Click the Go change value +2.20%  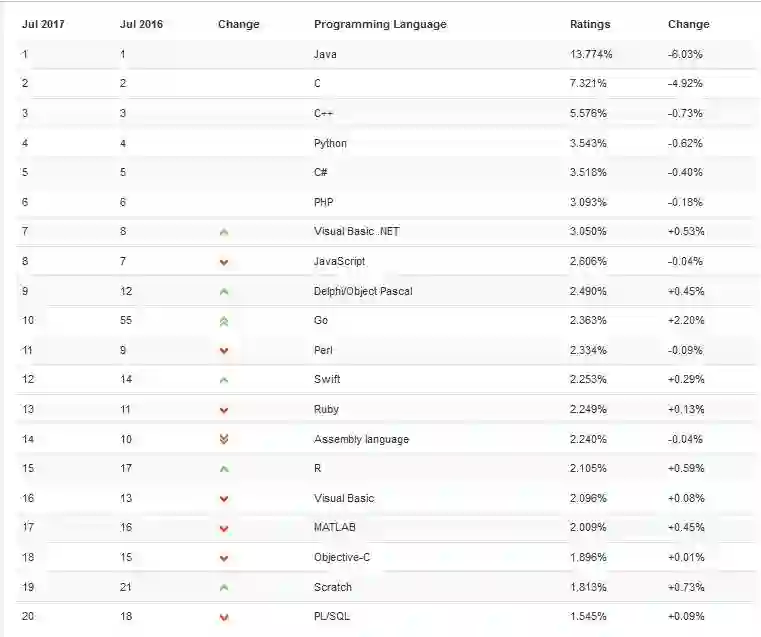686,321
